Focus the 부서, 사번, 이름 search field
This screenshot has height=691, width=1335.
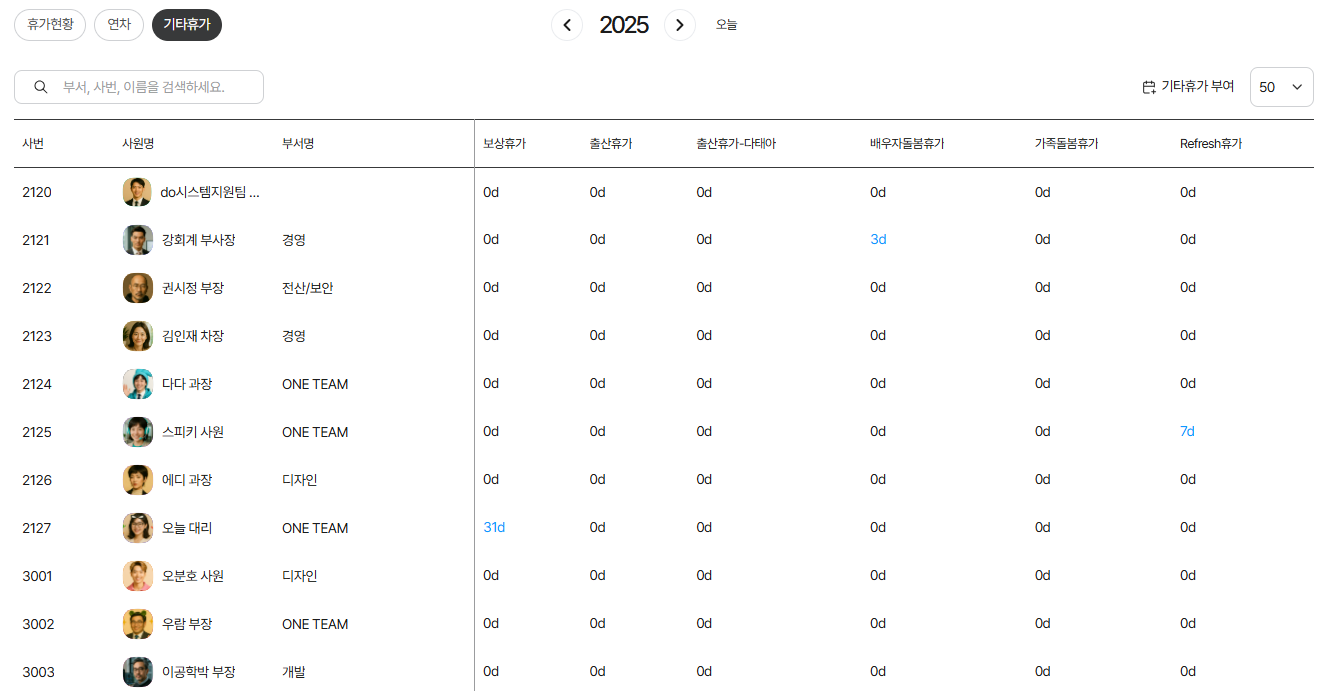click(150, 87)
